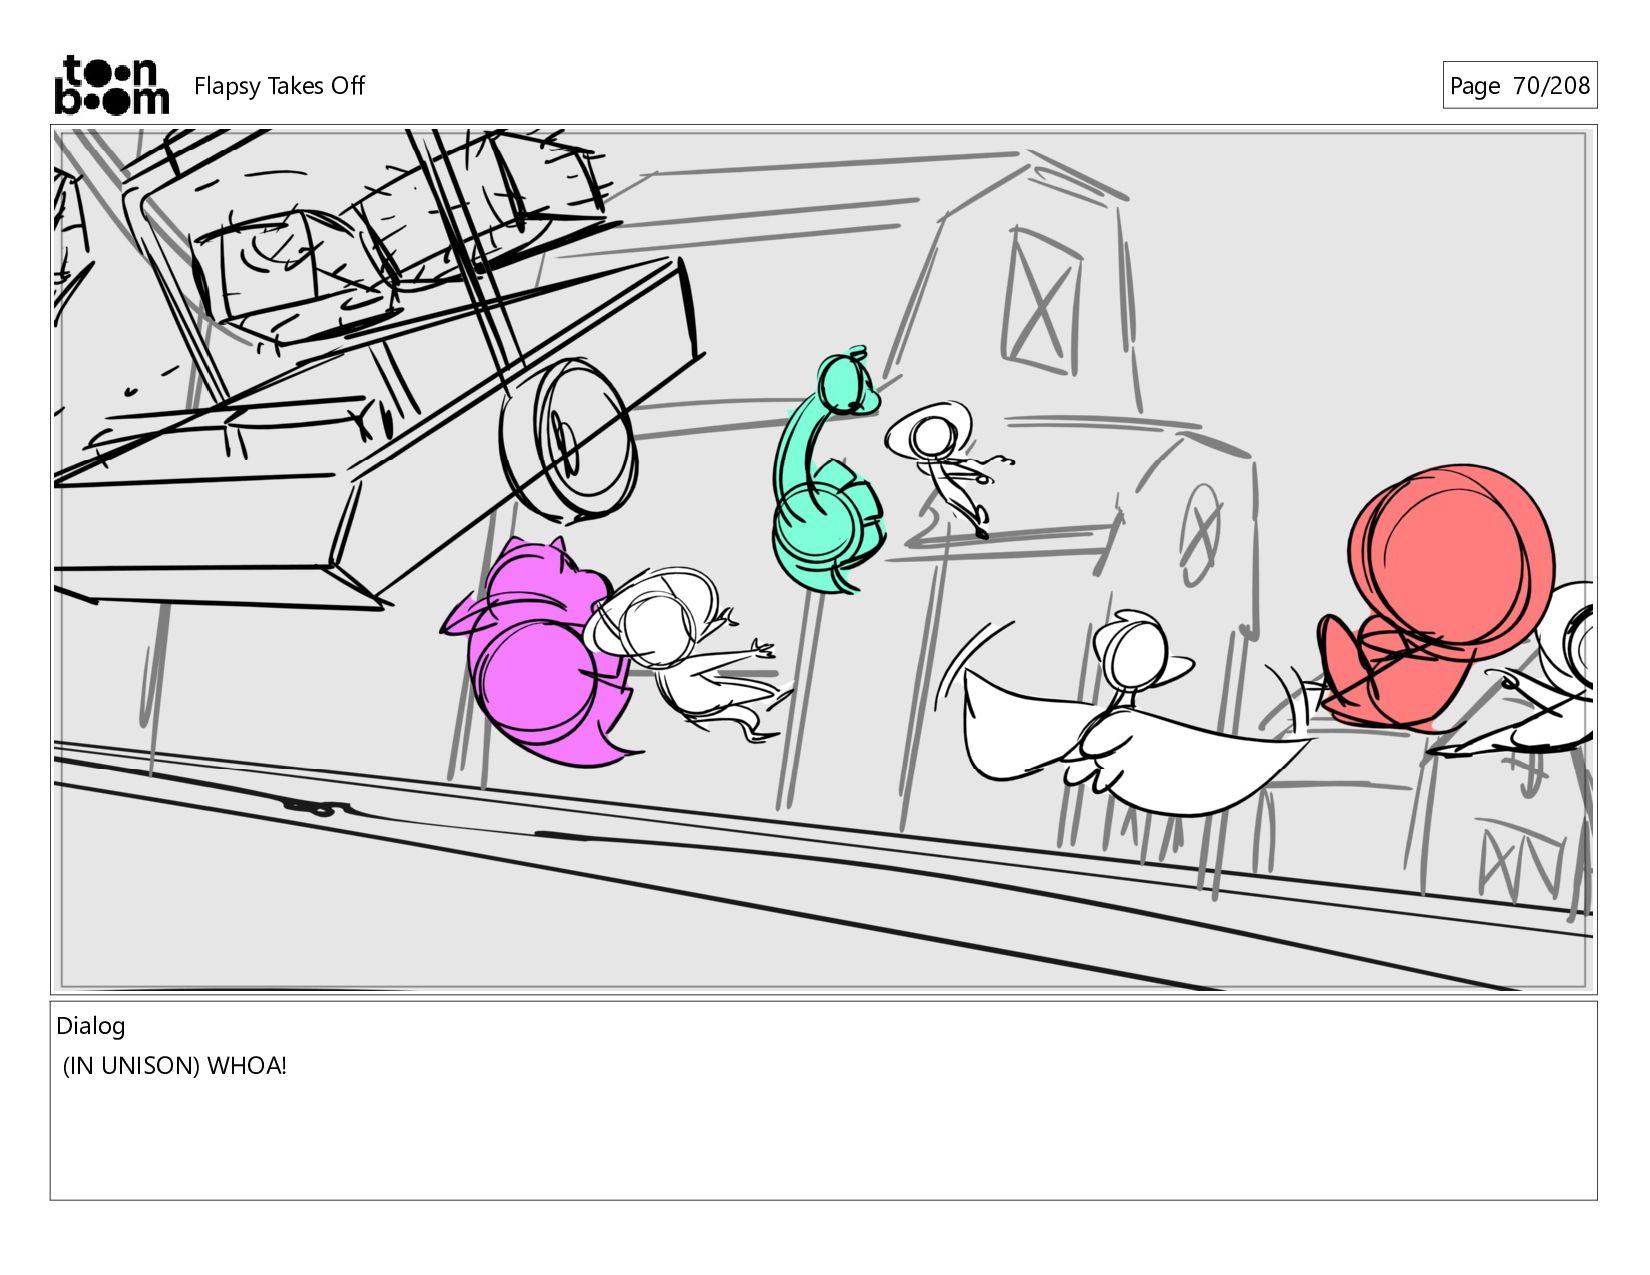The height and width of the screenshot is (1275, 1650).
Task: Click the 'Page 70/208' page indicator
Action: pos(1519,86)
